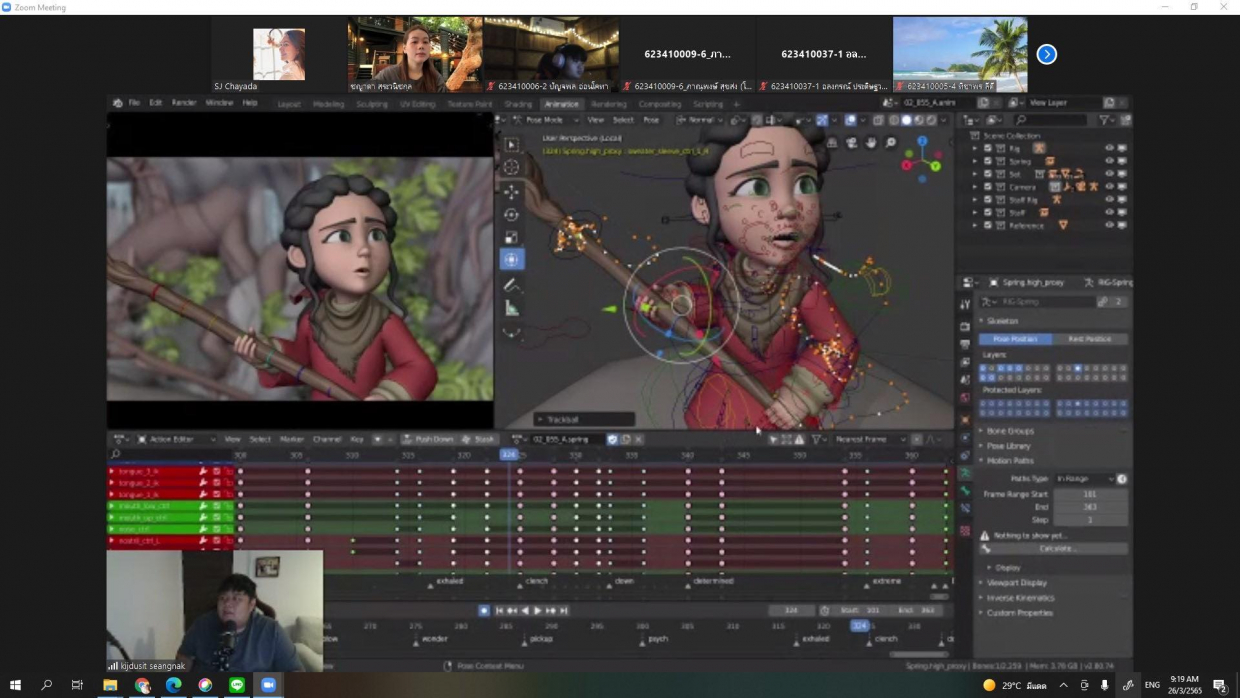Expand the Bone Groups panel
Screen dimensions: 1240x698
pyautogui.click(x=1008, y=431)
